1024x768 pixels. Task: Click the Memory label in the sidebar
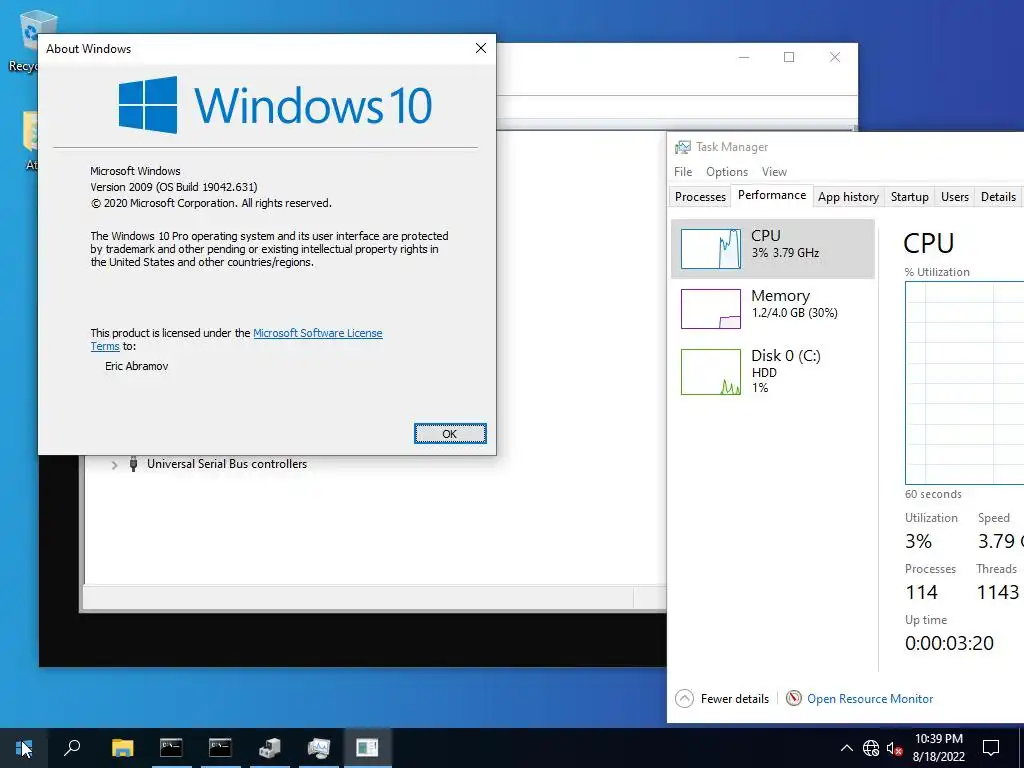tap(780, 296)
